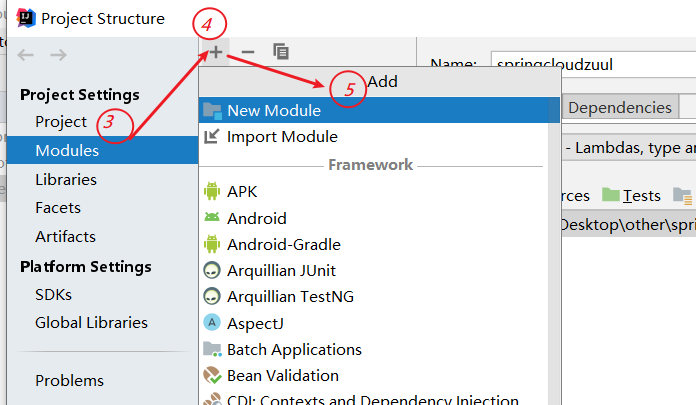Viewport: 696px width, 405px height.
Task: Go forward with the right arrow
Action: [x=58, y=55]
